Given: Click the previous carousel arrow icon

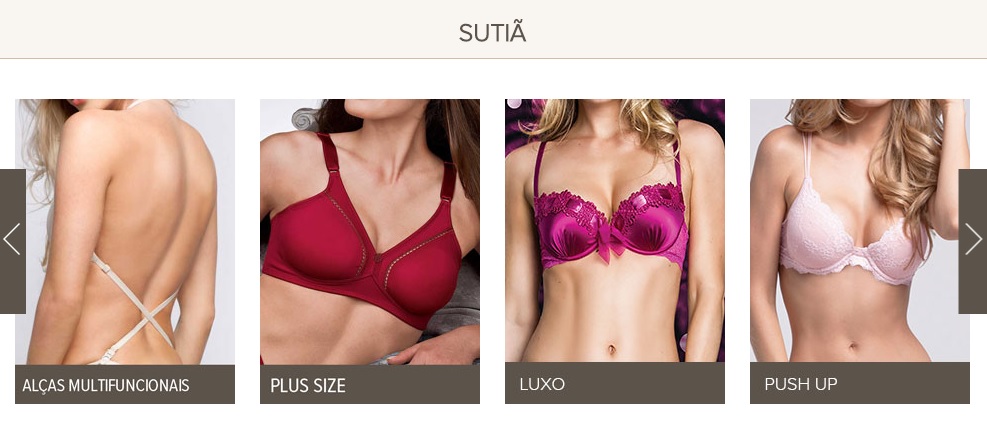Looking at the screenshot, I should click(12, 239).
